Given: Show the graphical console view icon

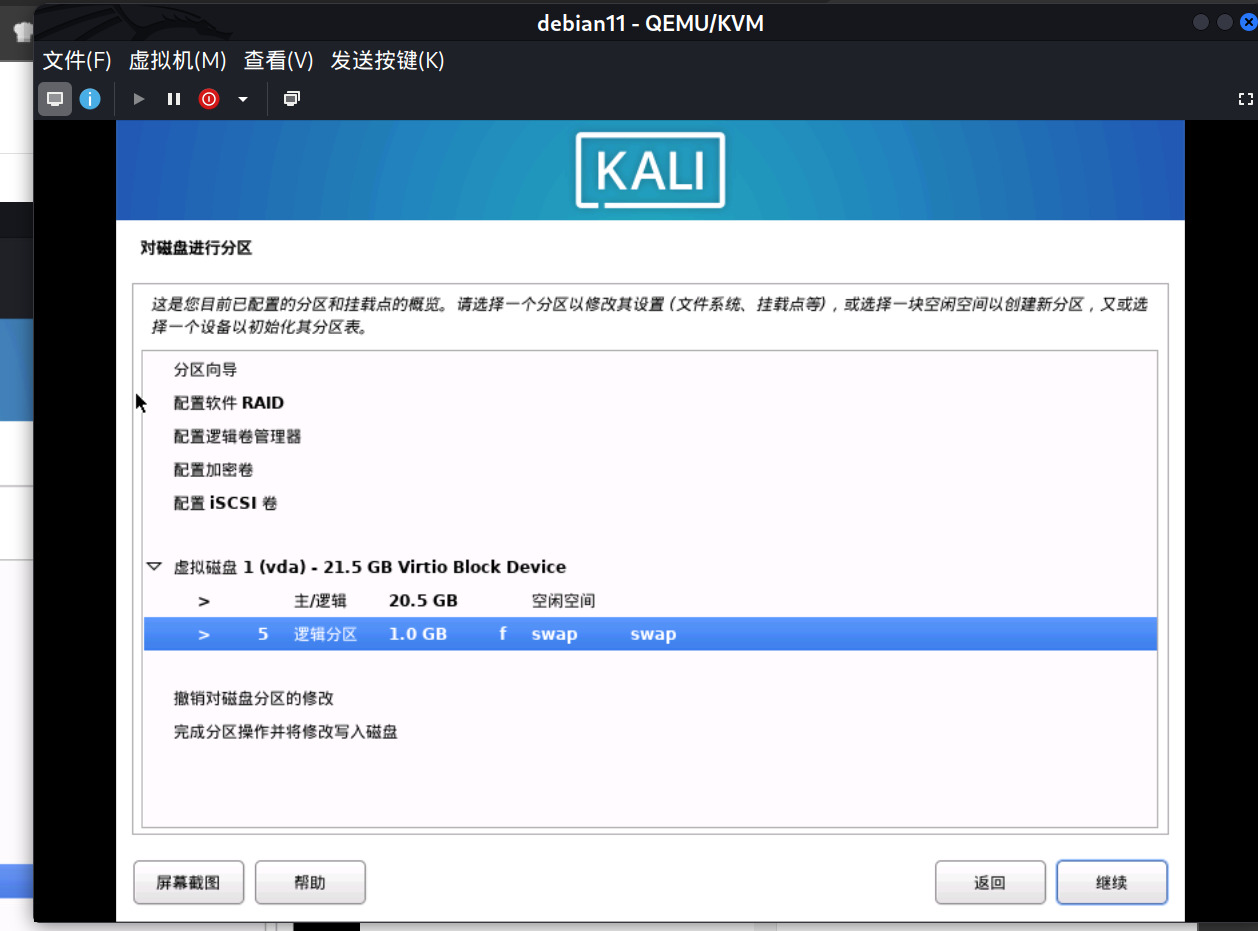Looking at the screenshot, I should coord(55,99).
